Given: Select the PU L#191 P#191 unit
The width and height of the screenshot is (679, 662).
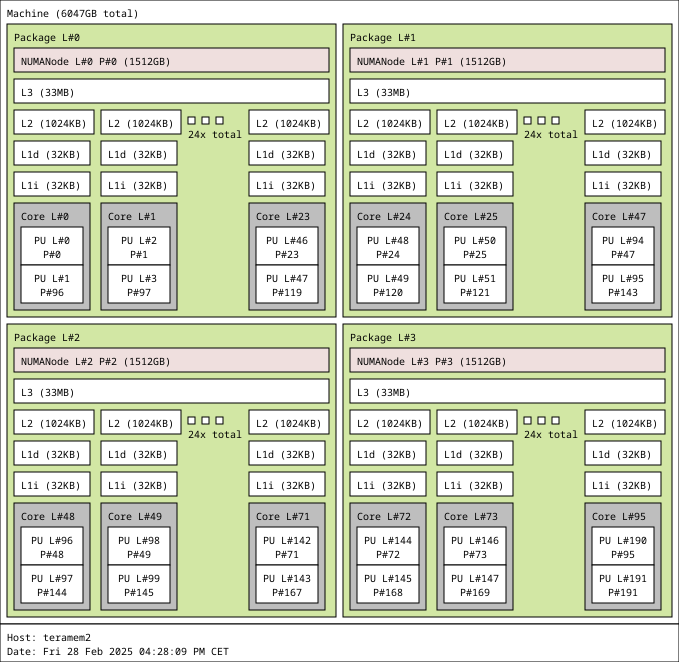Looking at the screenshot, I should (x=623, y=585).
